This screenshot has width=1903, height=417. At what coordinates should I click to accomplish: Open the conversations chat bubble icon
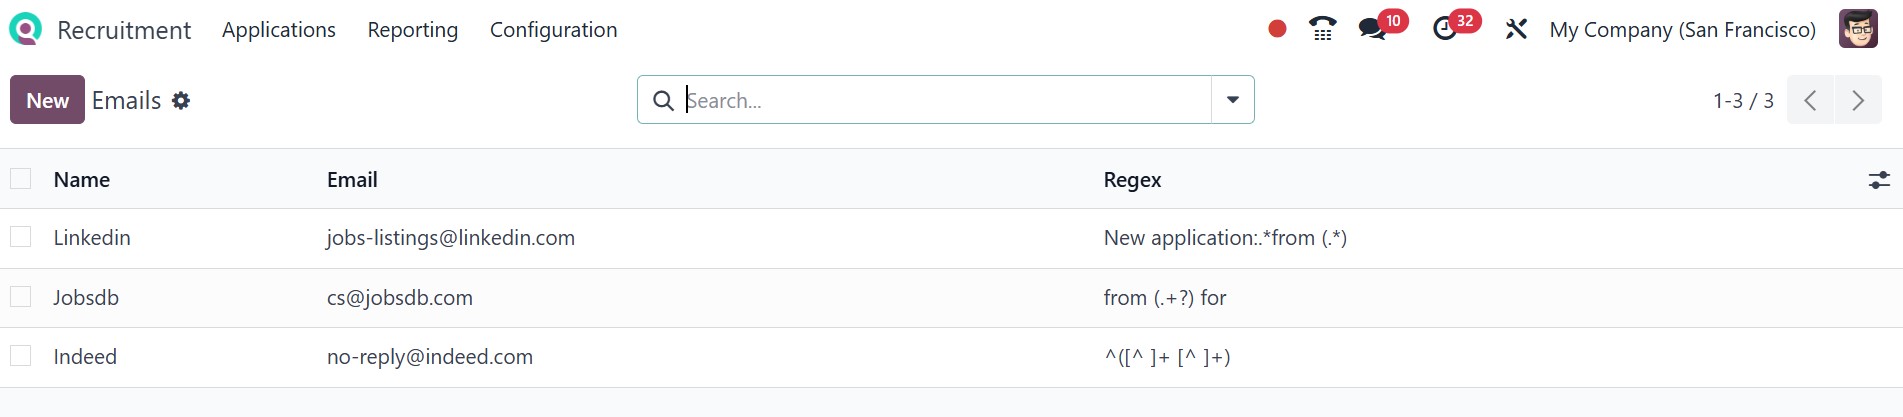coord(1372,29)
